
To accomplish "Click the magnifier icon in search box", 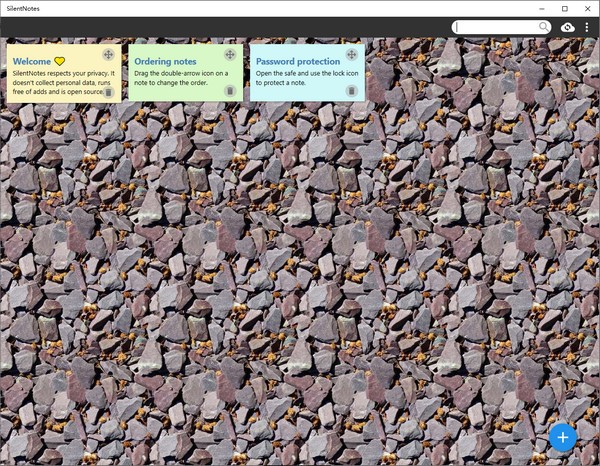I will pyautogui.click(x=543, y=27).
